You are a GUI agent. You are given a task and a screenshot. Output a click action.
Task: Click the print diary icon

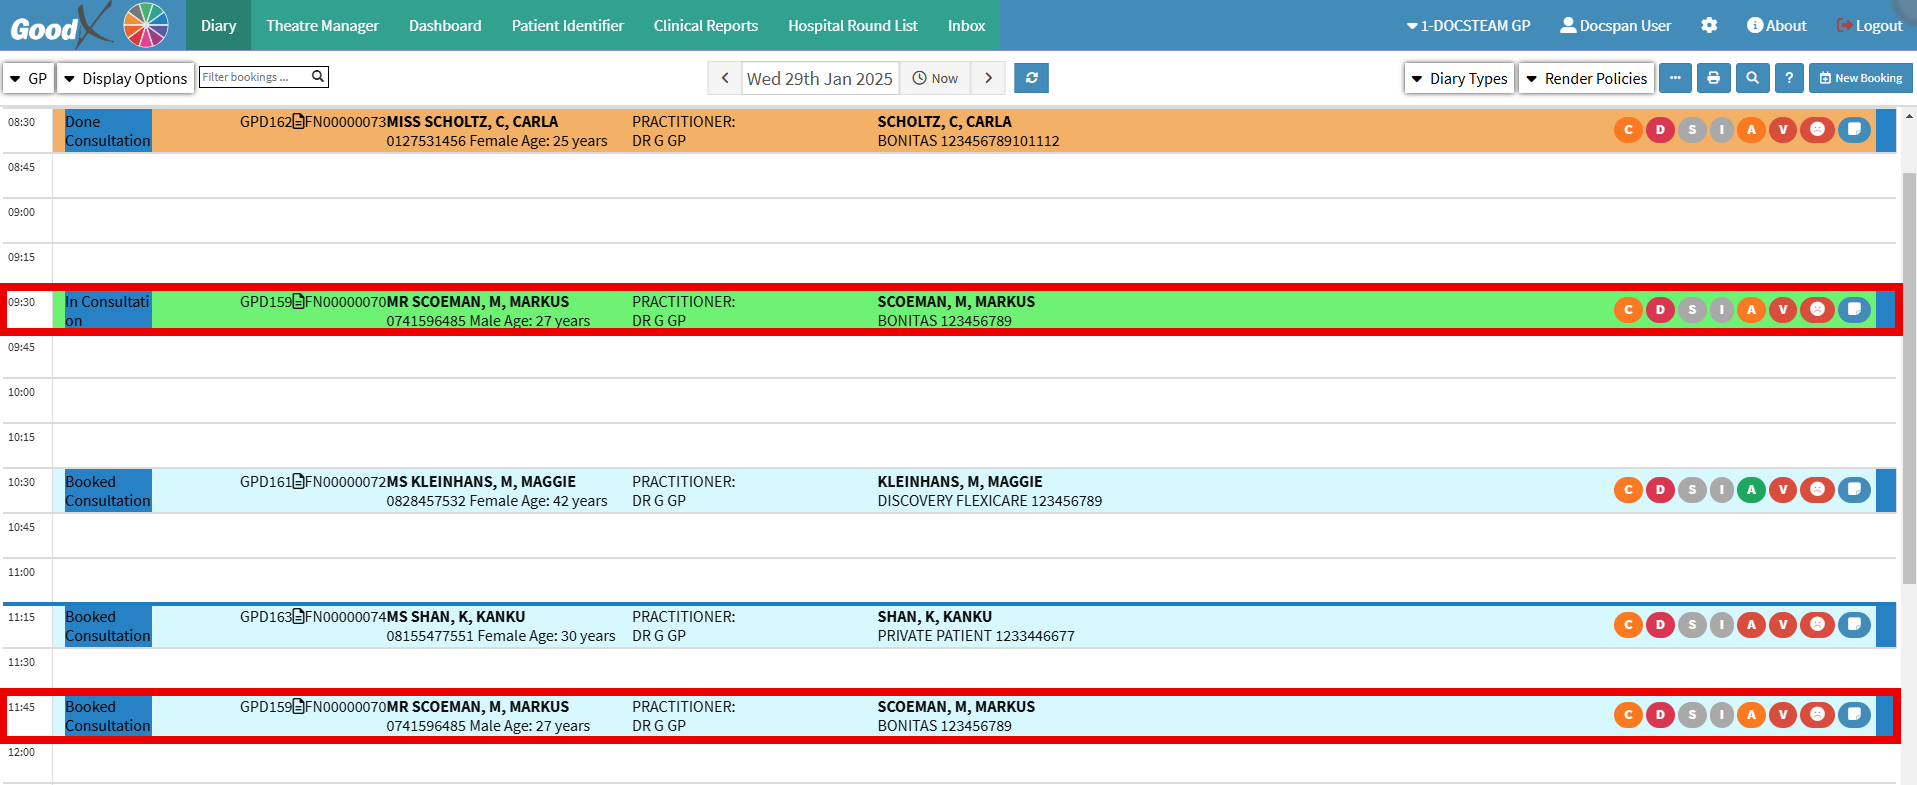(x=1713, y=78)
